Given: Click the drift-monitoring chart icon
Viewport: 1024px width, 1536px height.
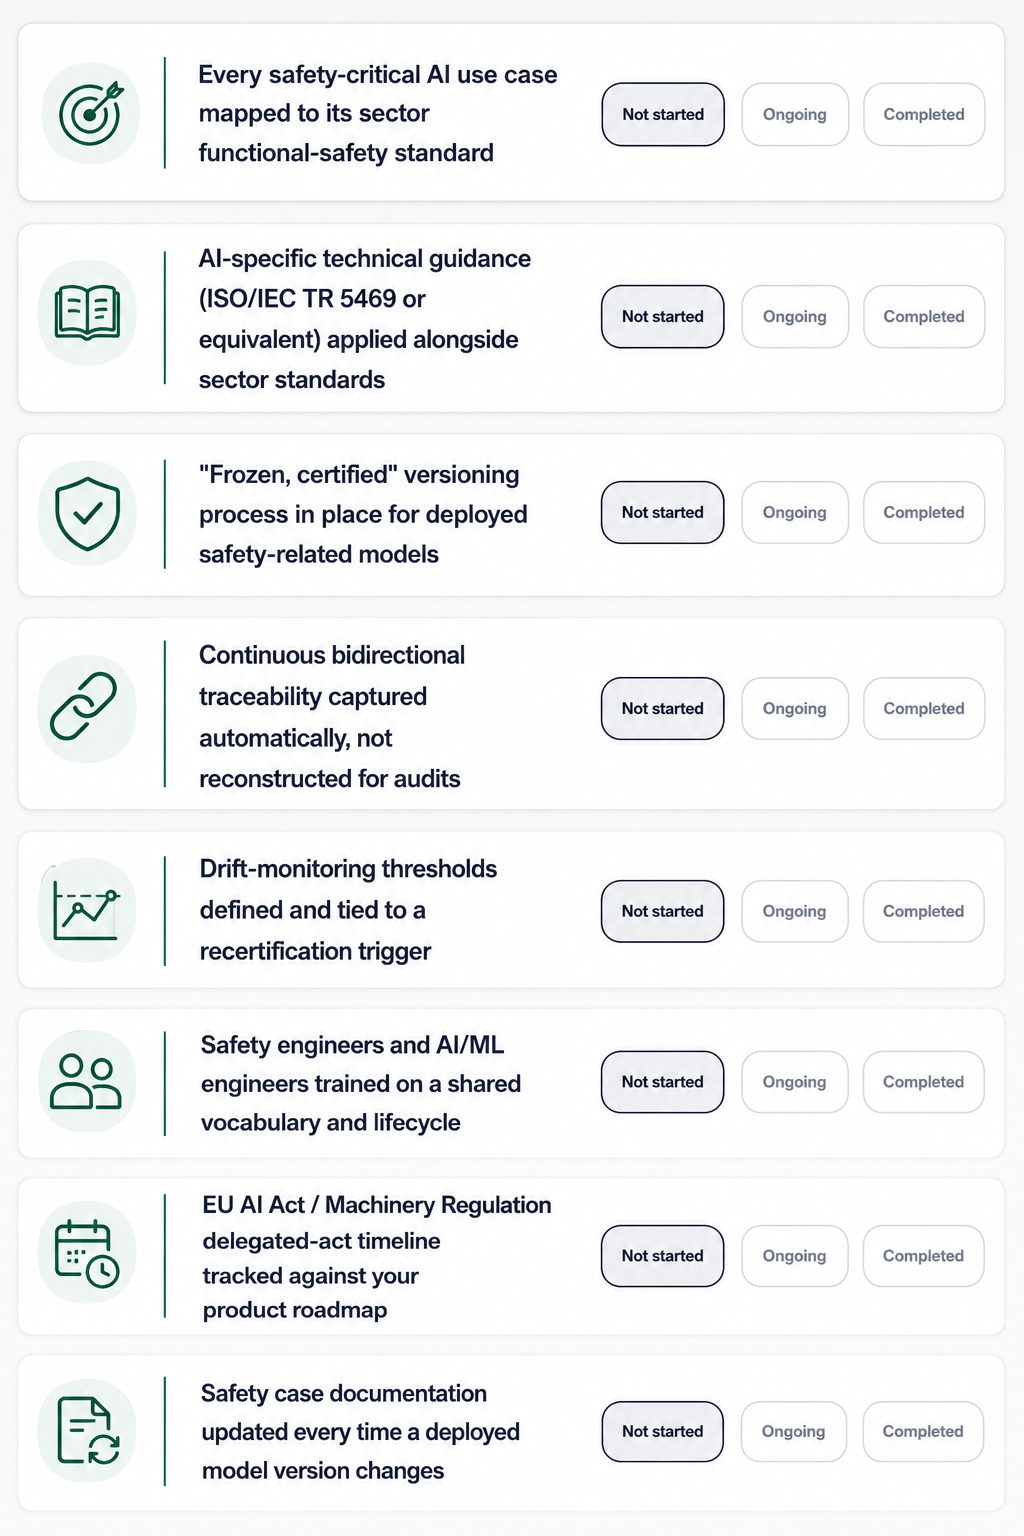Looking at the screenshot, I should coord(86,911).
